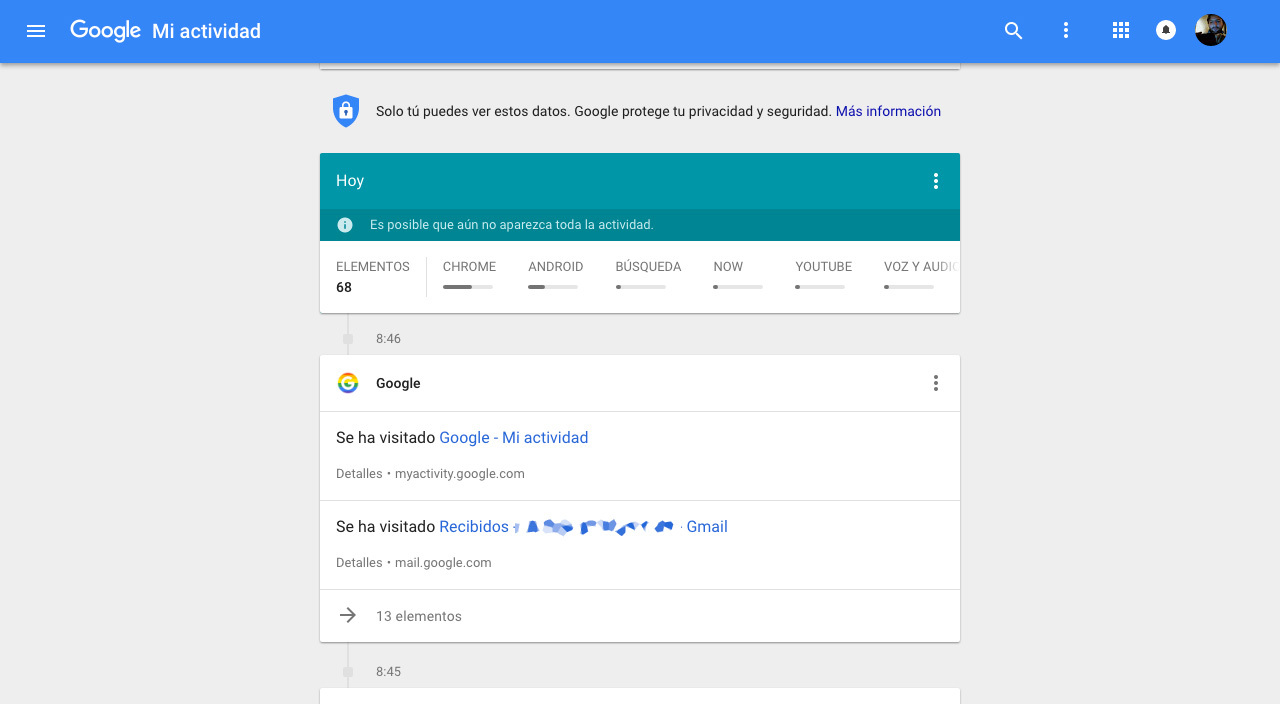The width and height of the screenshot is (1280, 704).
Task: Open the hamburger main menu
Action: [x=36, y=31]
